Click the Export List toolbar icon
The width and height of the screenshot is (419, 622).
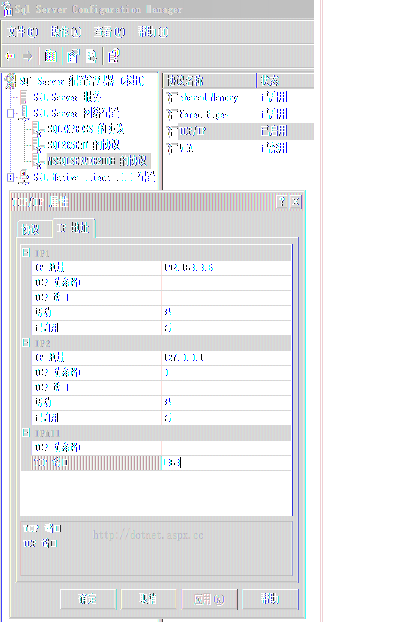(x=92, y=56)
